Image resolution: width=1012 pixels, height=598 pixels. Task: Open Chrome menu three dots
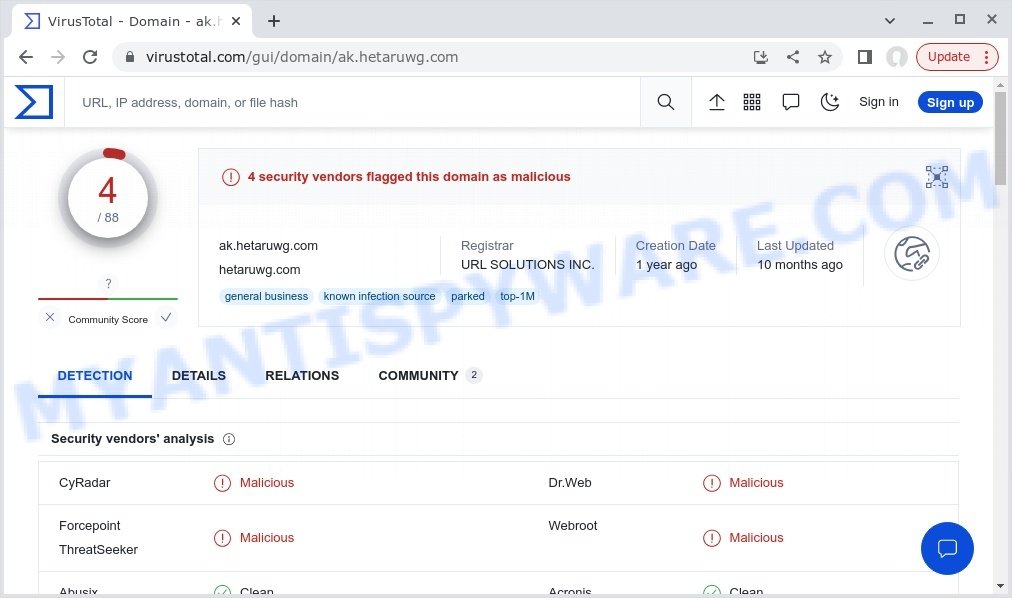[986, 57]
